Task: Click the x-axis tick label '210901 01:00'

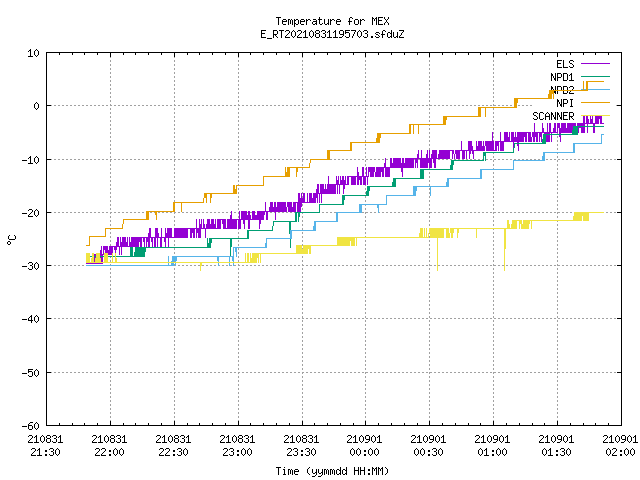Action: pos(493,446)
